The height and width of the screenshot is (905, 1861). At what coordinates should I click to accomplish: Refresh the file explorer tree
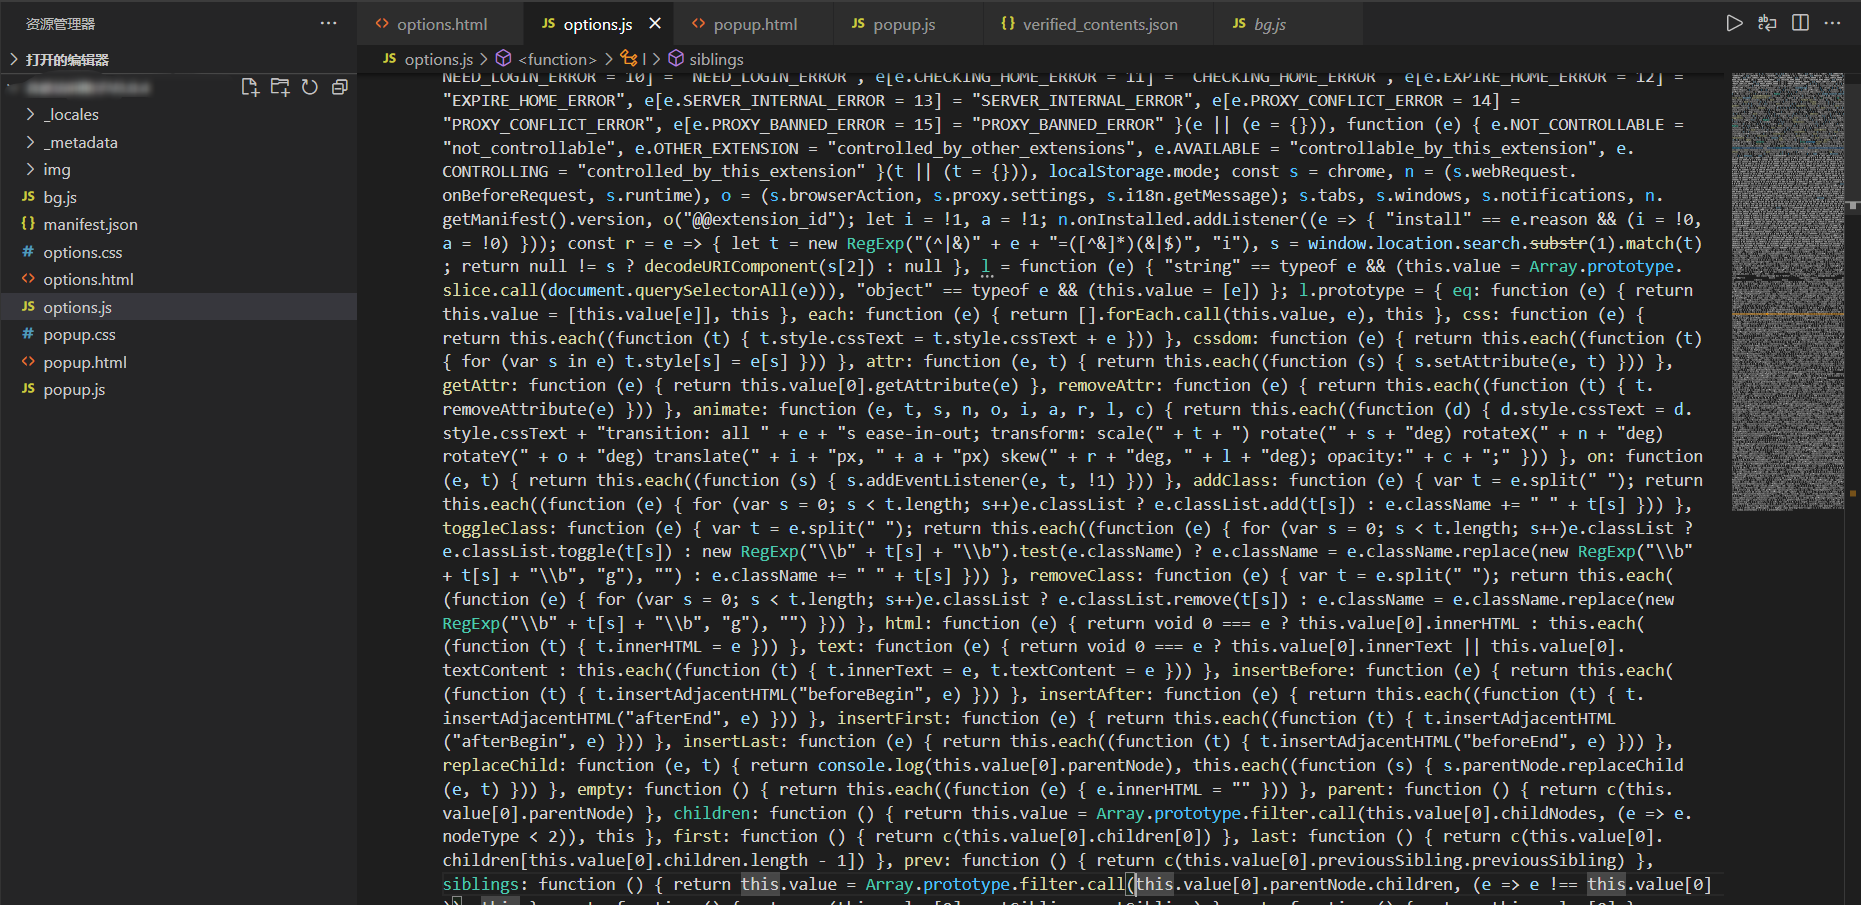click(x=310, y=88)
